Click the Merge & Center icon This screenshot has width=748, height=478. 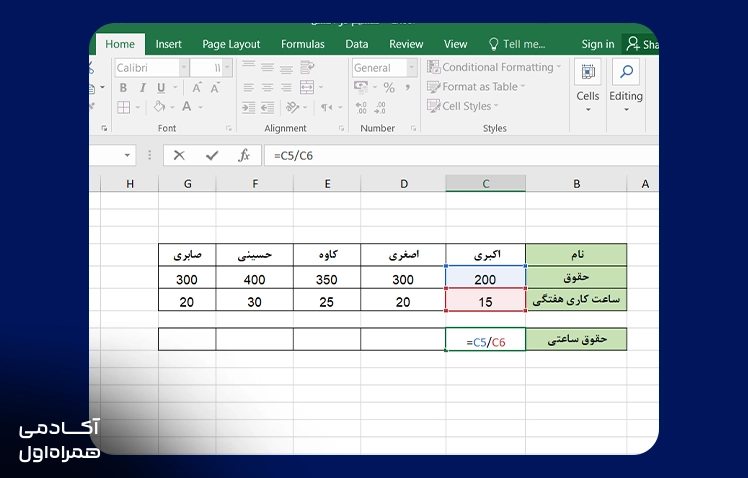click(307, 87)
